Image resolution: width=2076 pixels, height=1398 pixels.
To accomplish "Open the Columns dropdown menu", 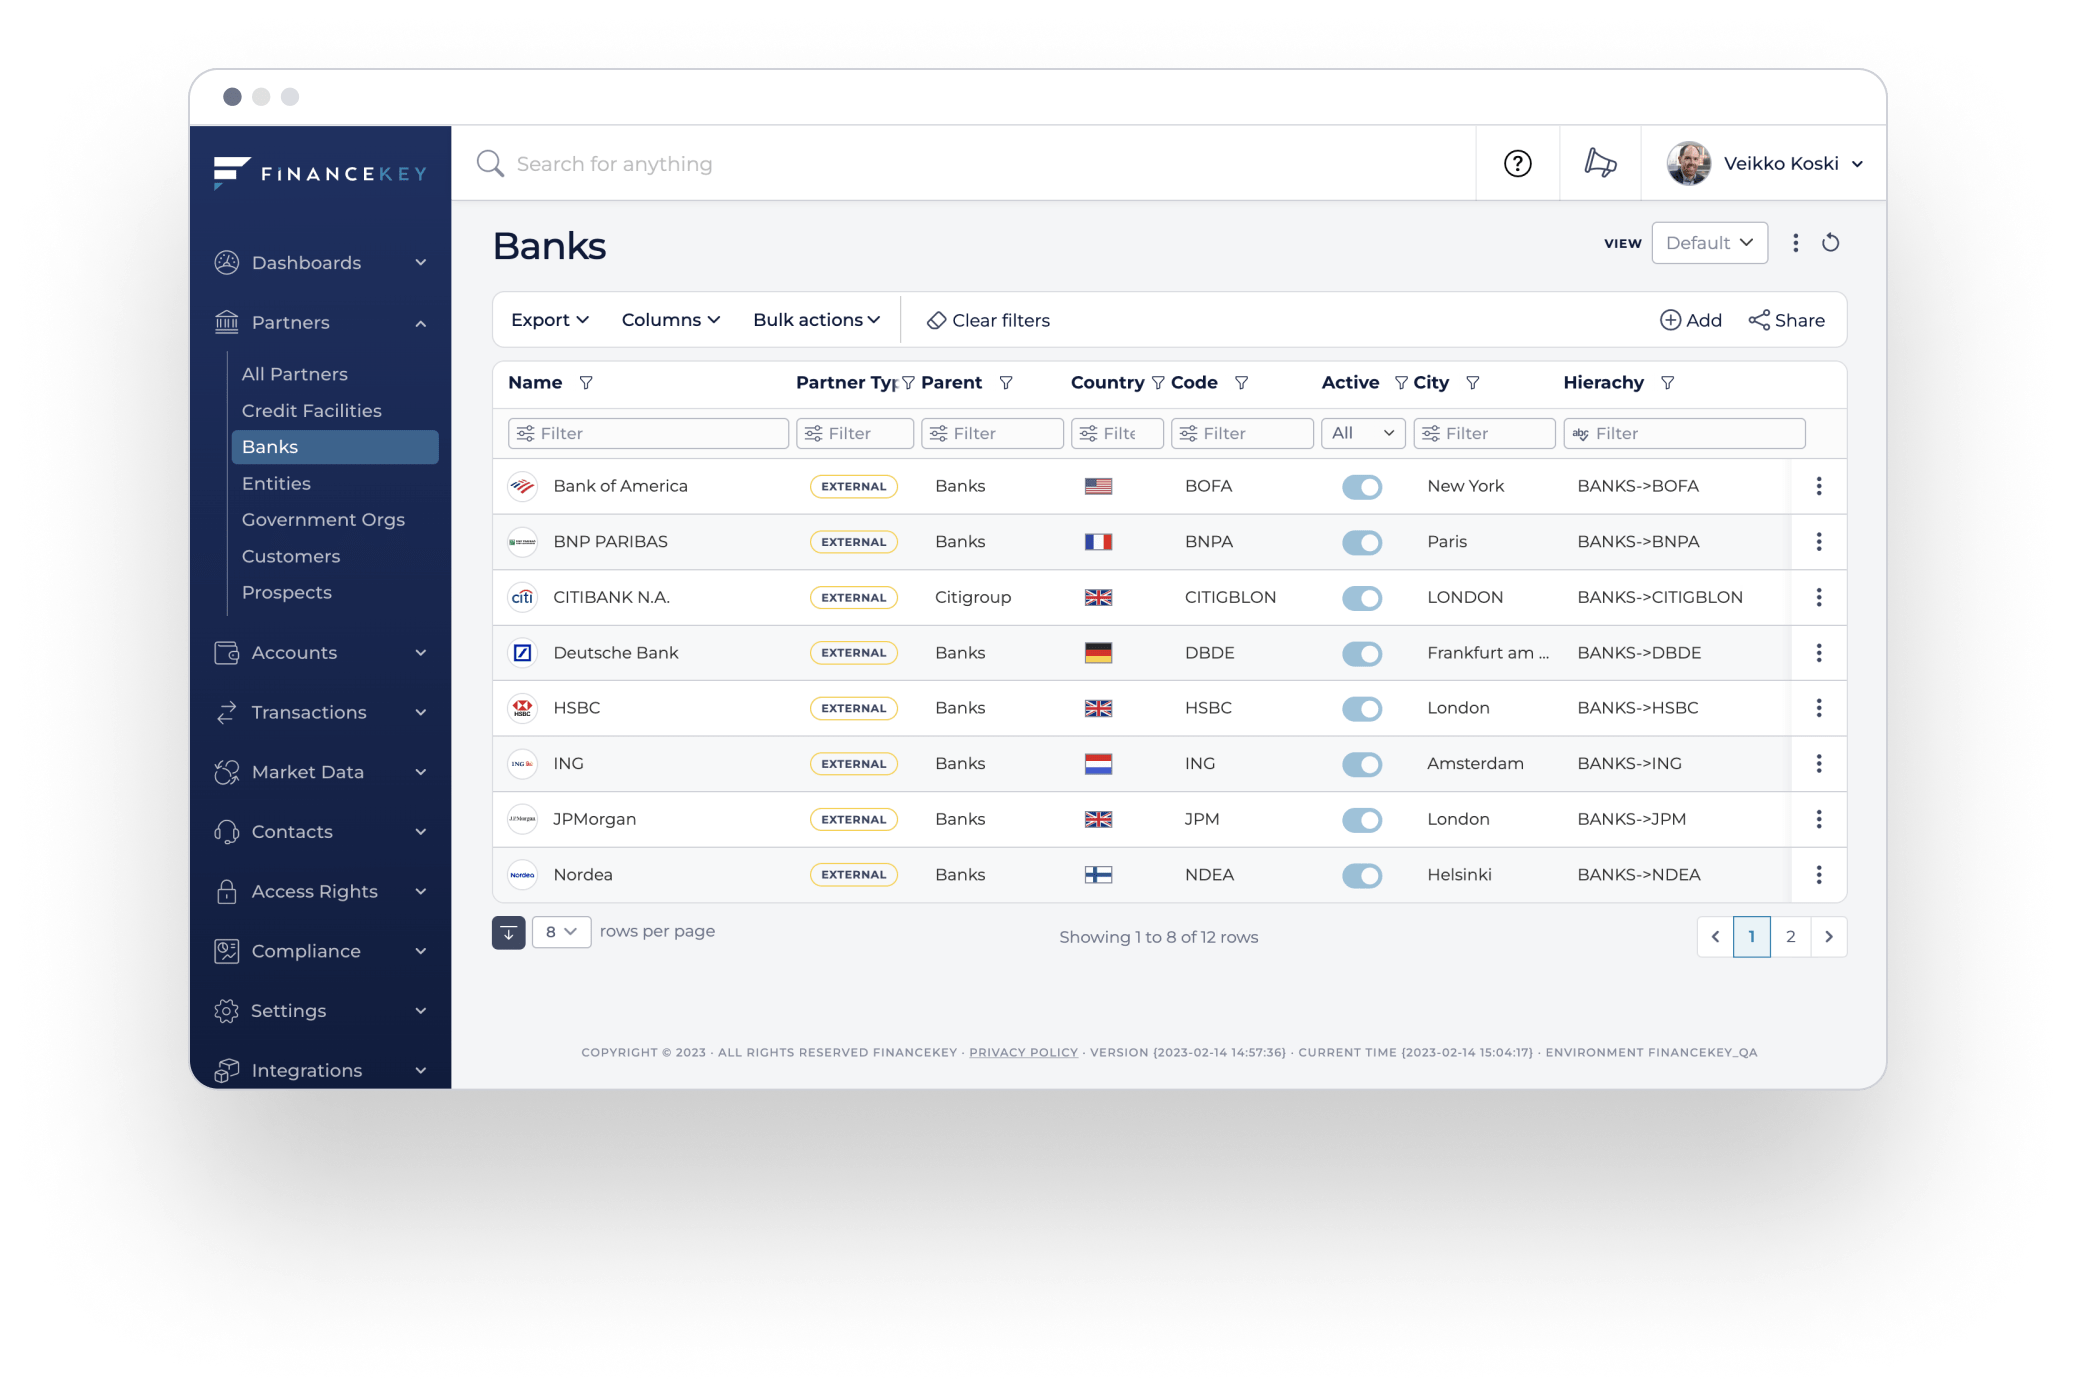I will [x=666, y=320].
